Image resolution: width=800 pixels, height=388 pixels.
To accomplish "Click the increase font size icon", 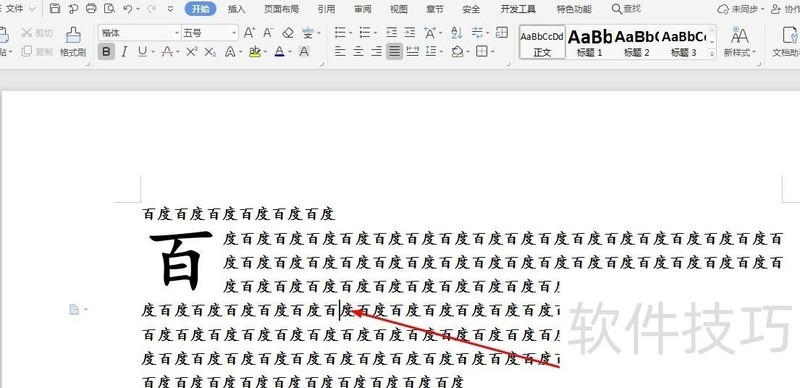I will (x=249, y=33).
